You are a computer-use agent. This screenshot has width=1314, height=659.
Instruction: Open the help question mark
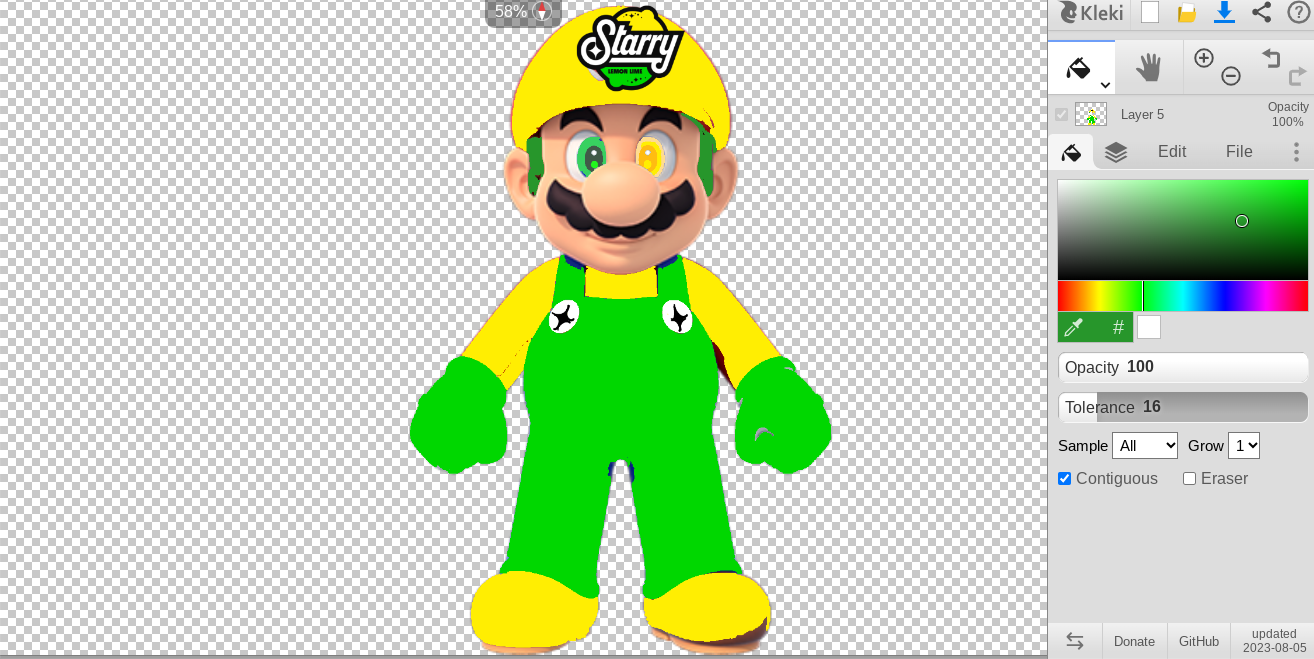coord(1298,12)
